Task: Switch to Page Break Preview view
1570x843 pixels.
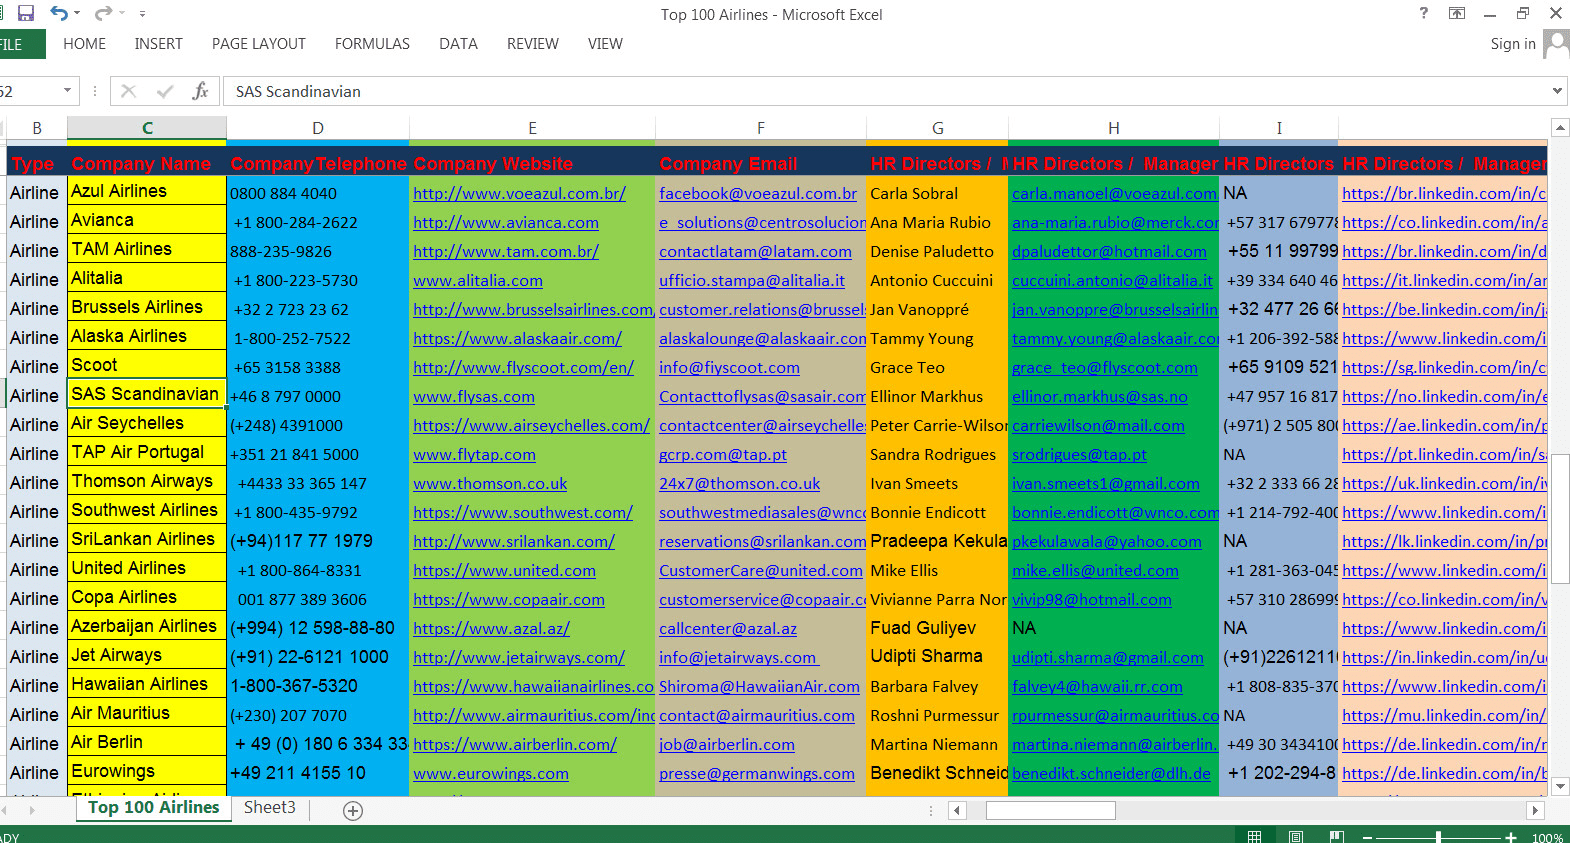Action: tap(1337, 836)
